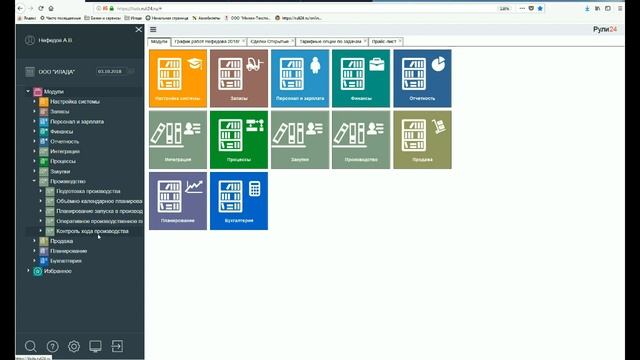Open the Интеграции module tile
Screen dimensions: 640x360
coord(178,140)
